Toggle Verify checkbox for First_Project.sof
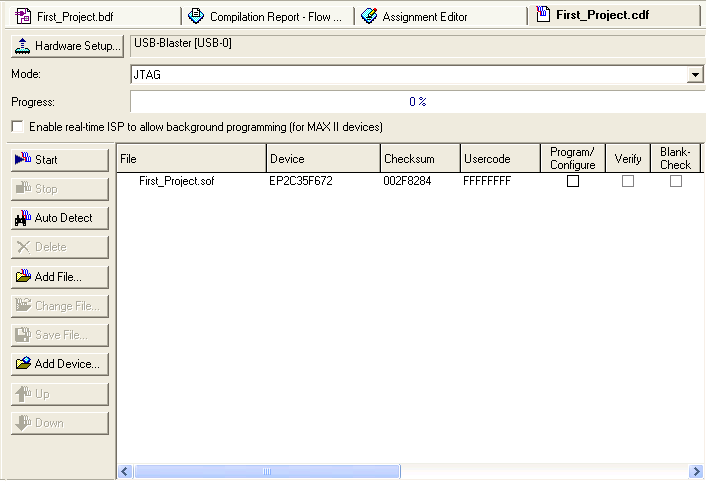The image size is (706, 481). (x=628, y=181)
